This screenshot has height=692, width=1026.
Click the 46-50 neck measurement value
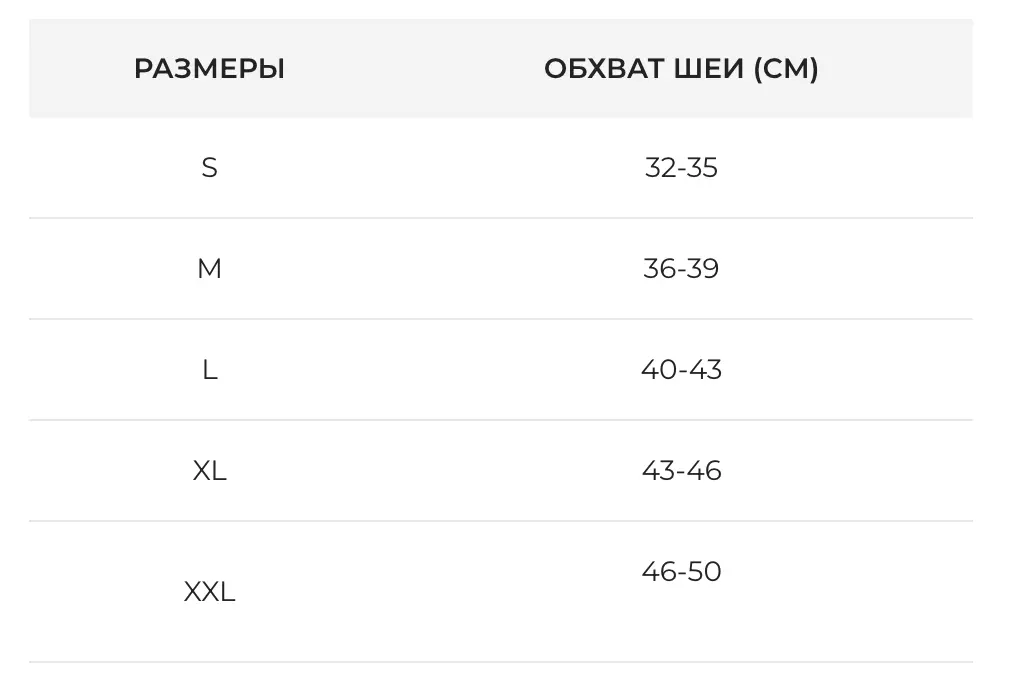tap(681, 572)
